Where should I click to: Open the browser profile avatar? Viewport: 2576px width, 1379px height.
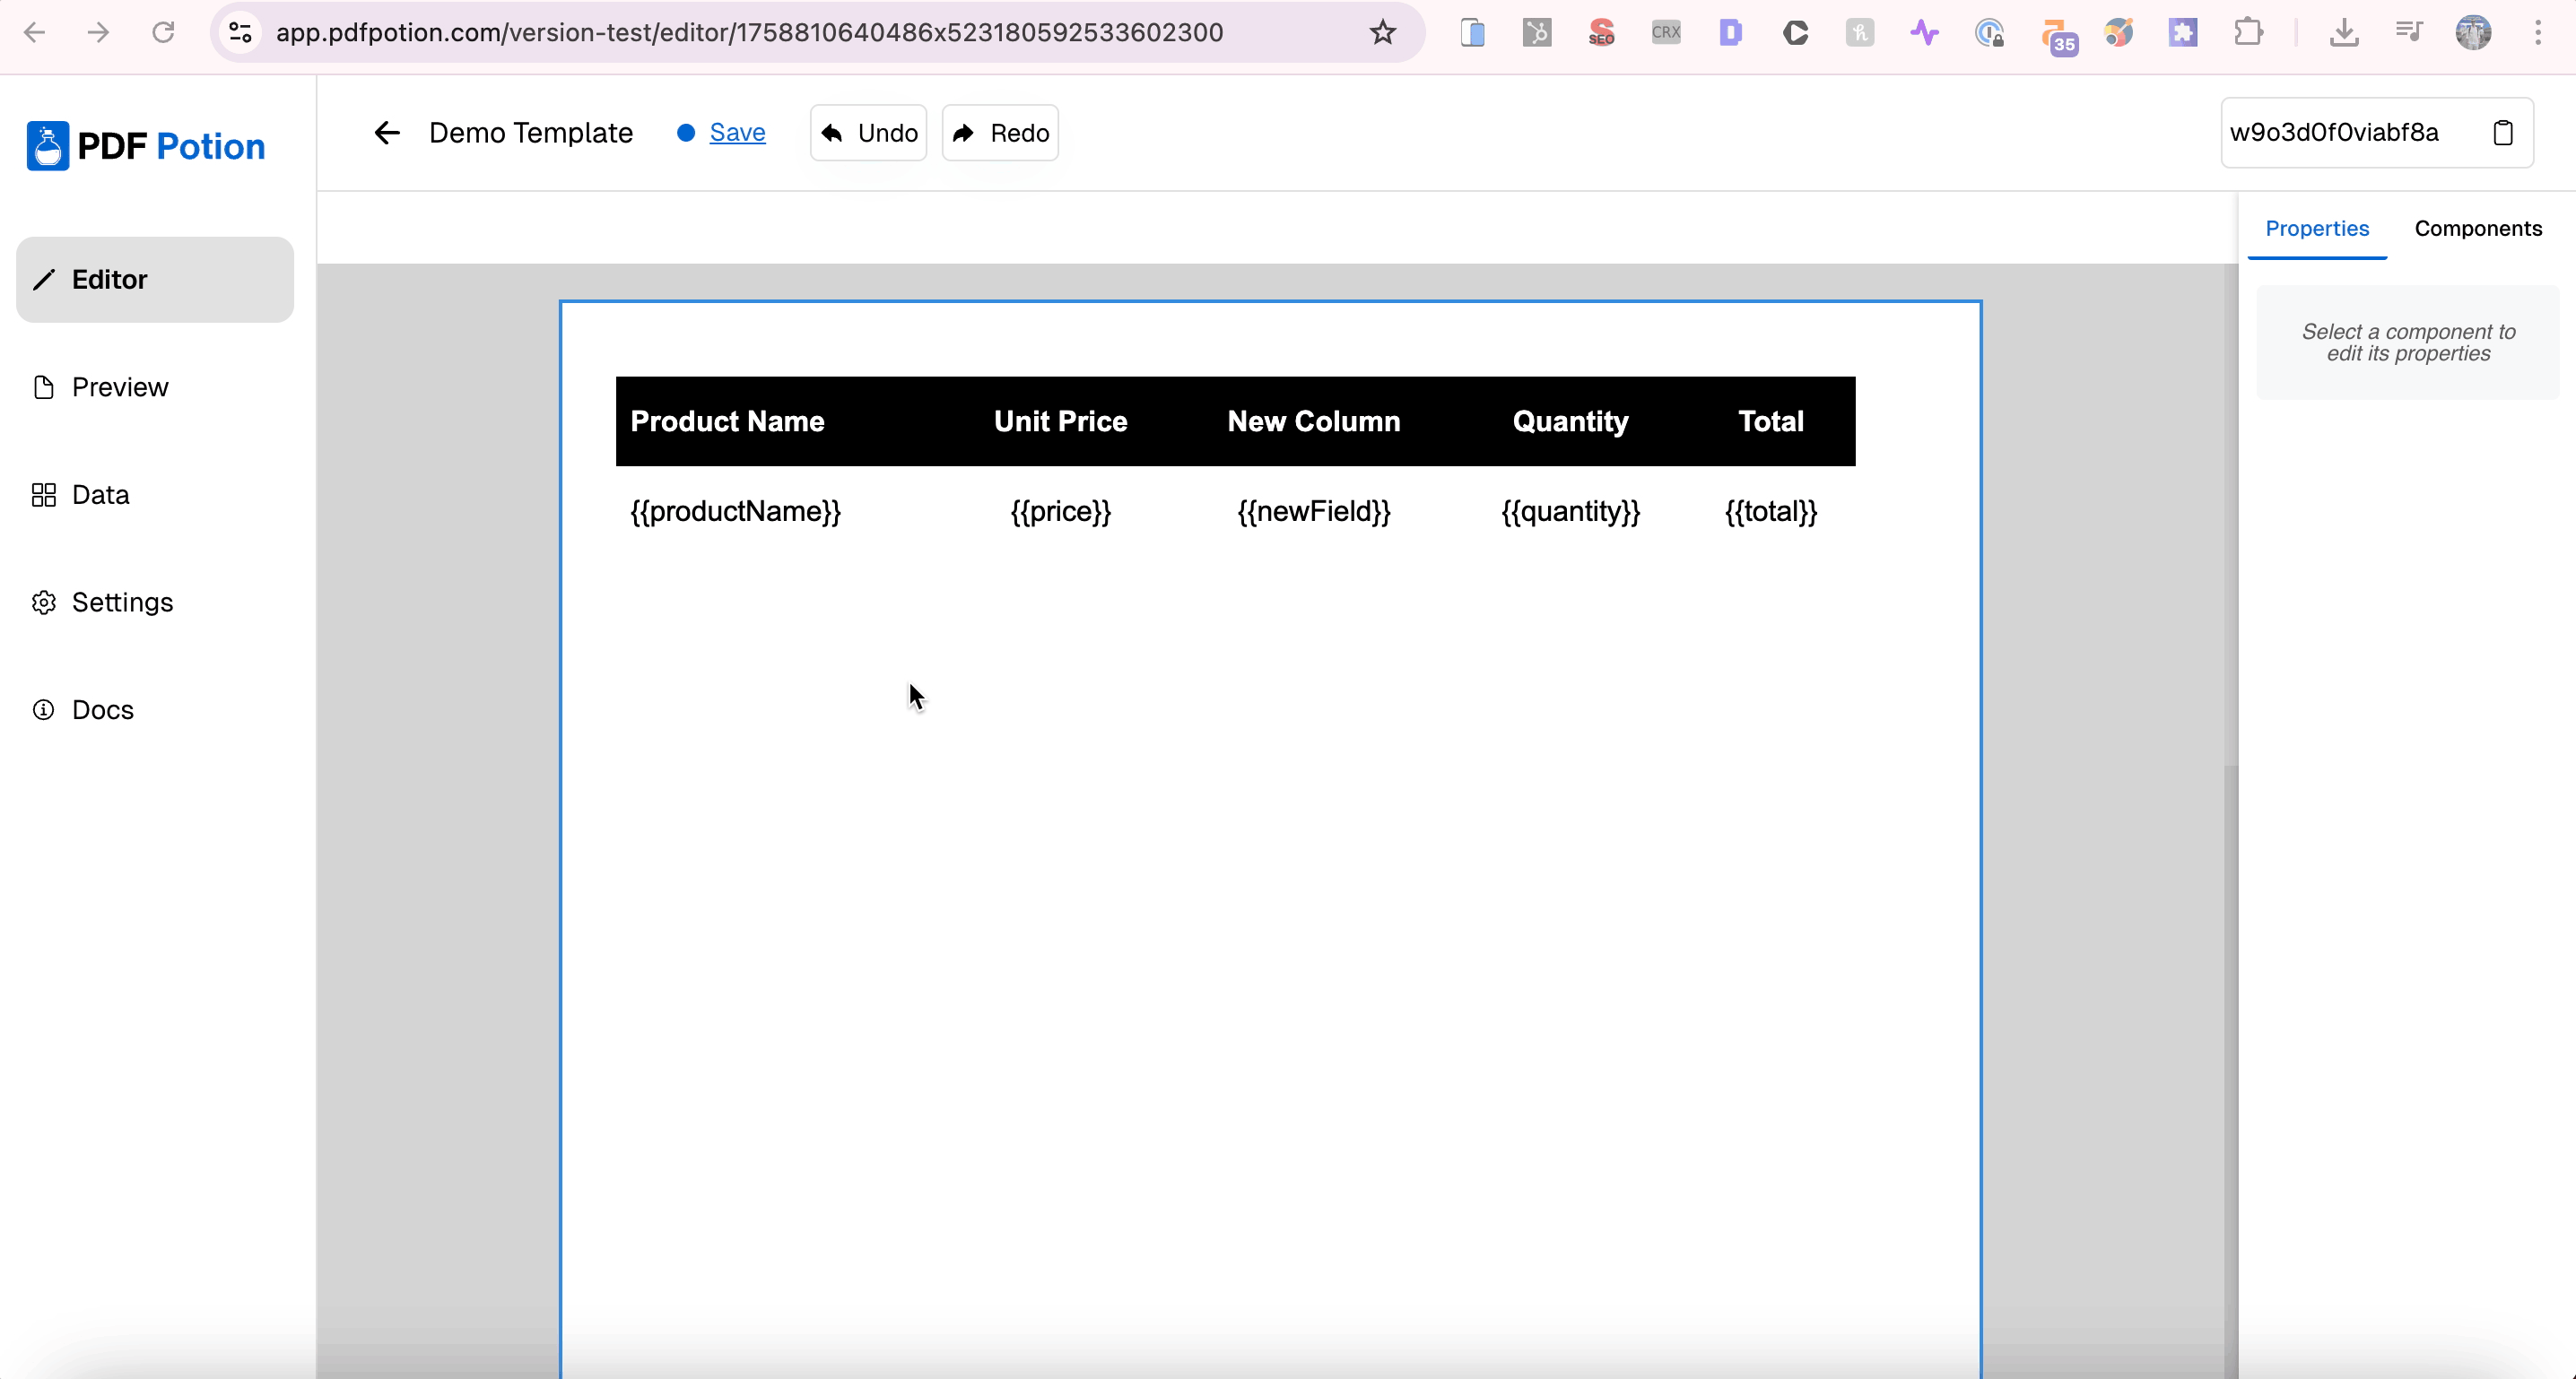(x=2473, y=33)
